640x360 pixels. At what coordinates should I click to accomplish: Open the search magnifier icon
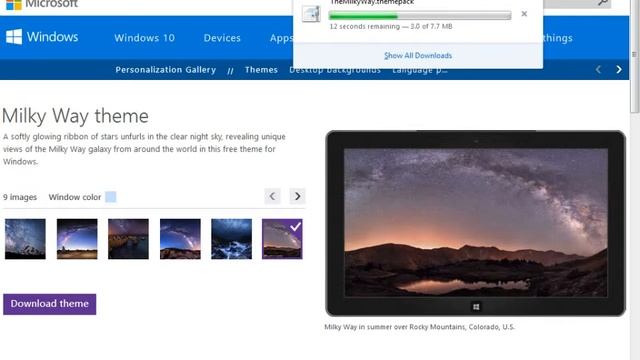pyautogui.click(x=603, y=3)
